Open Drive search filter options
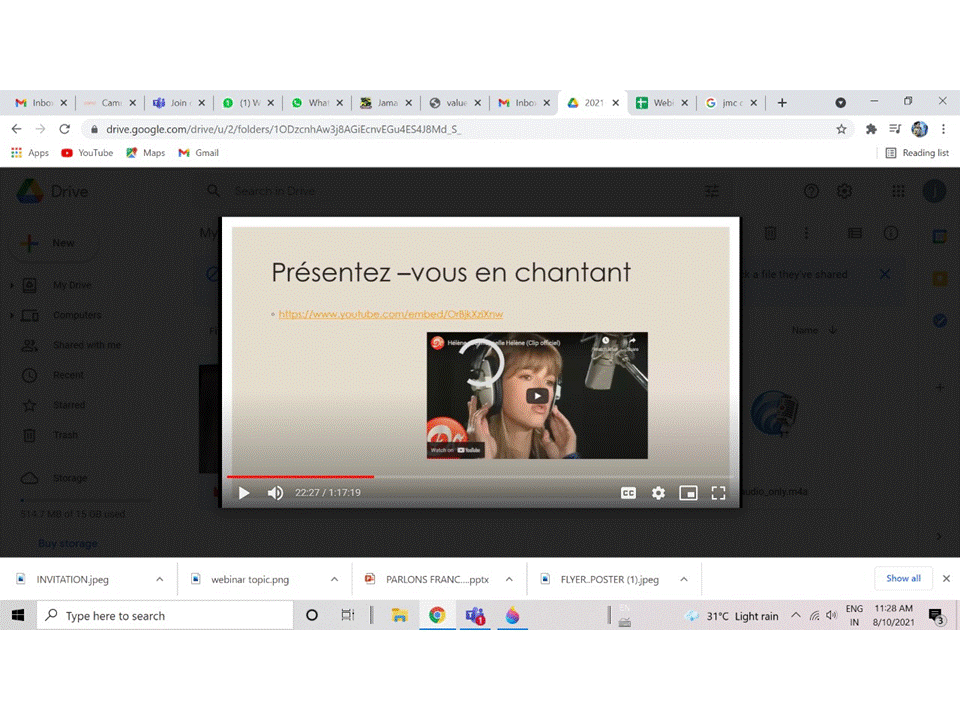960x720 pixels. pos(711,192)
